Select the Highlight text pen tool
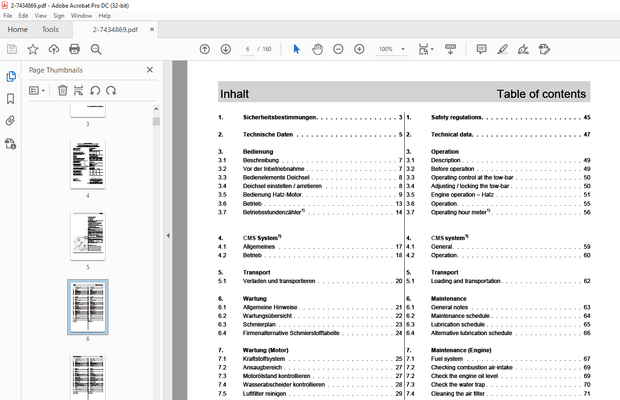Viewport: 620px width, 400px height. click(x=502, y=49)
